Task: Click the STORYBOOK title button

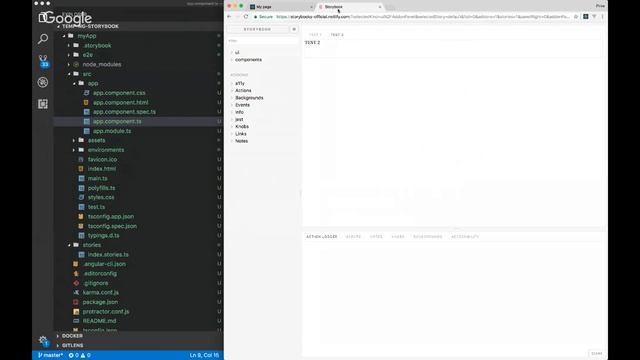Action: pos(258,29)
